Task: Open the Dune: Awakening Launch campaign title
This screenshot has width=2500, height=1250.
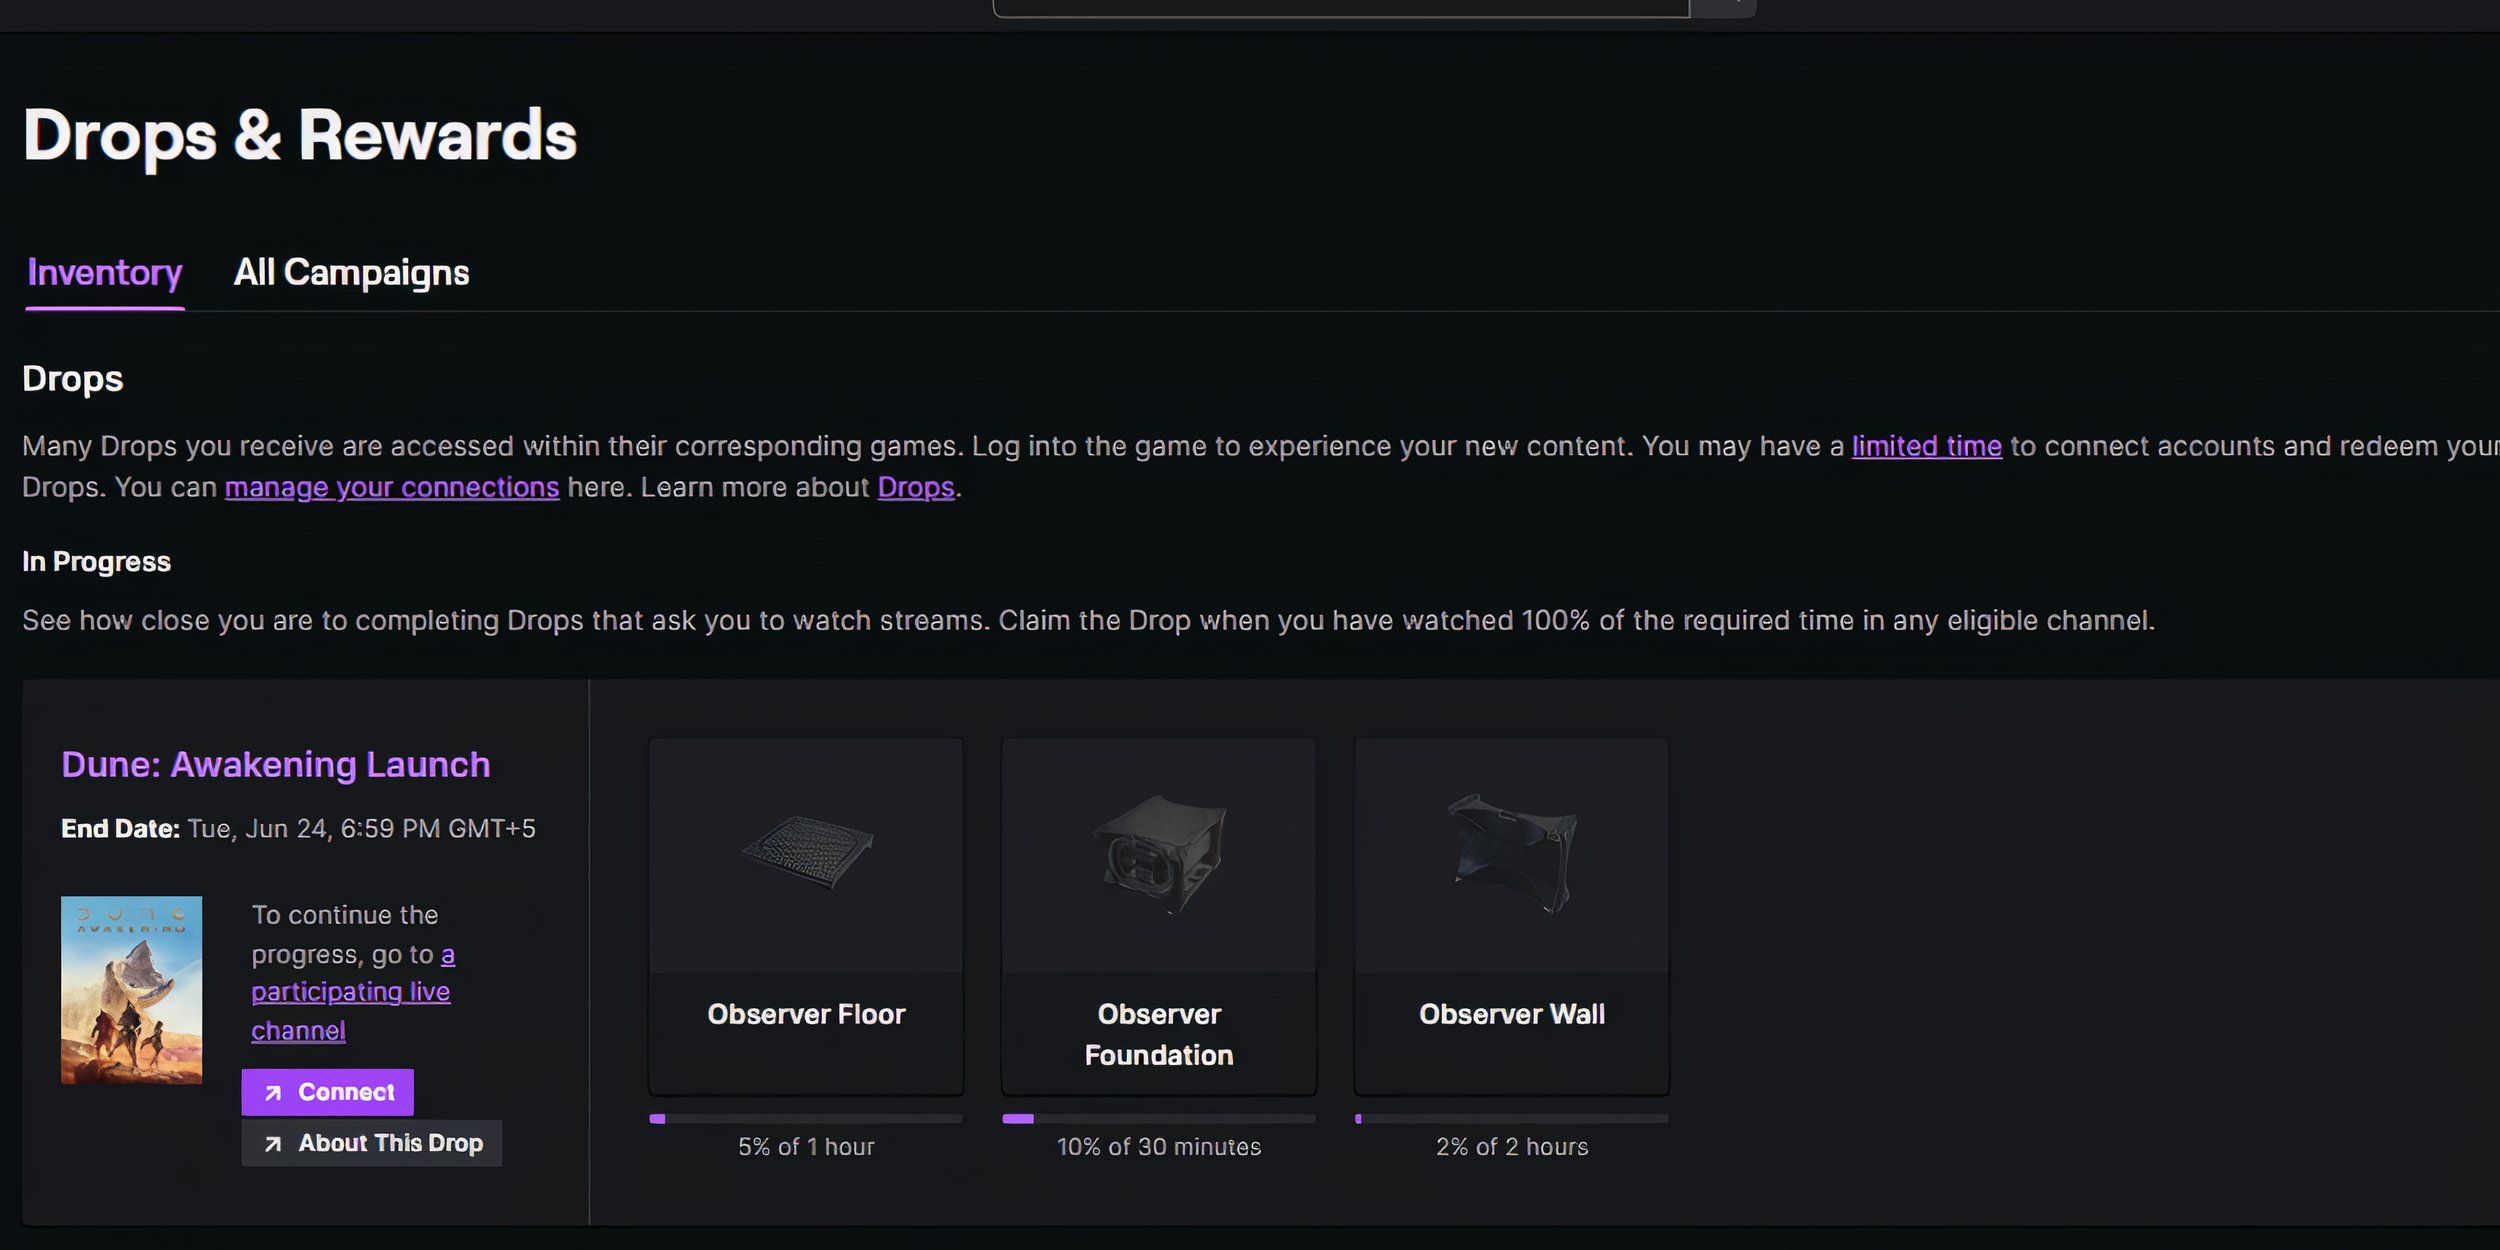Action: click(276, 765)
